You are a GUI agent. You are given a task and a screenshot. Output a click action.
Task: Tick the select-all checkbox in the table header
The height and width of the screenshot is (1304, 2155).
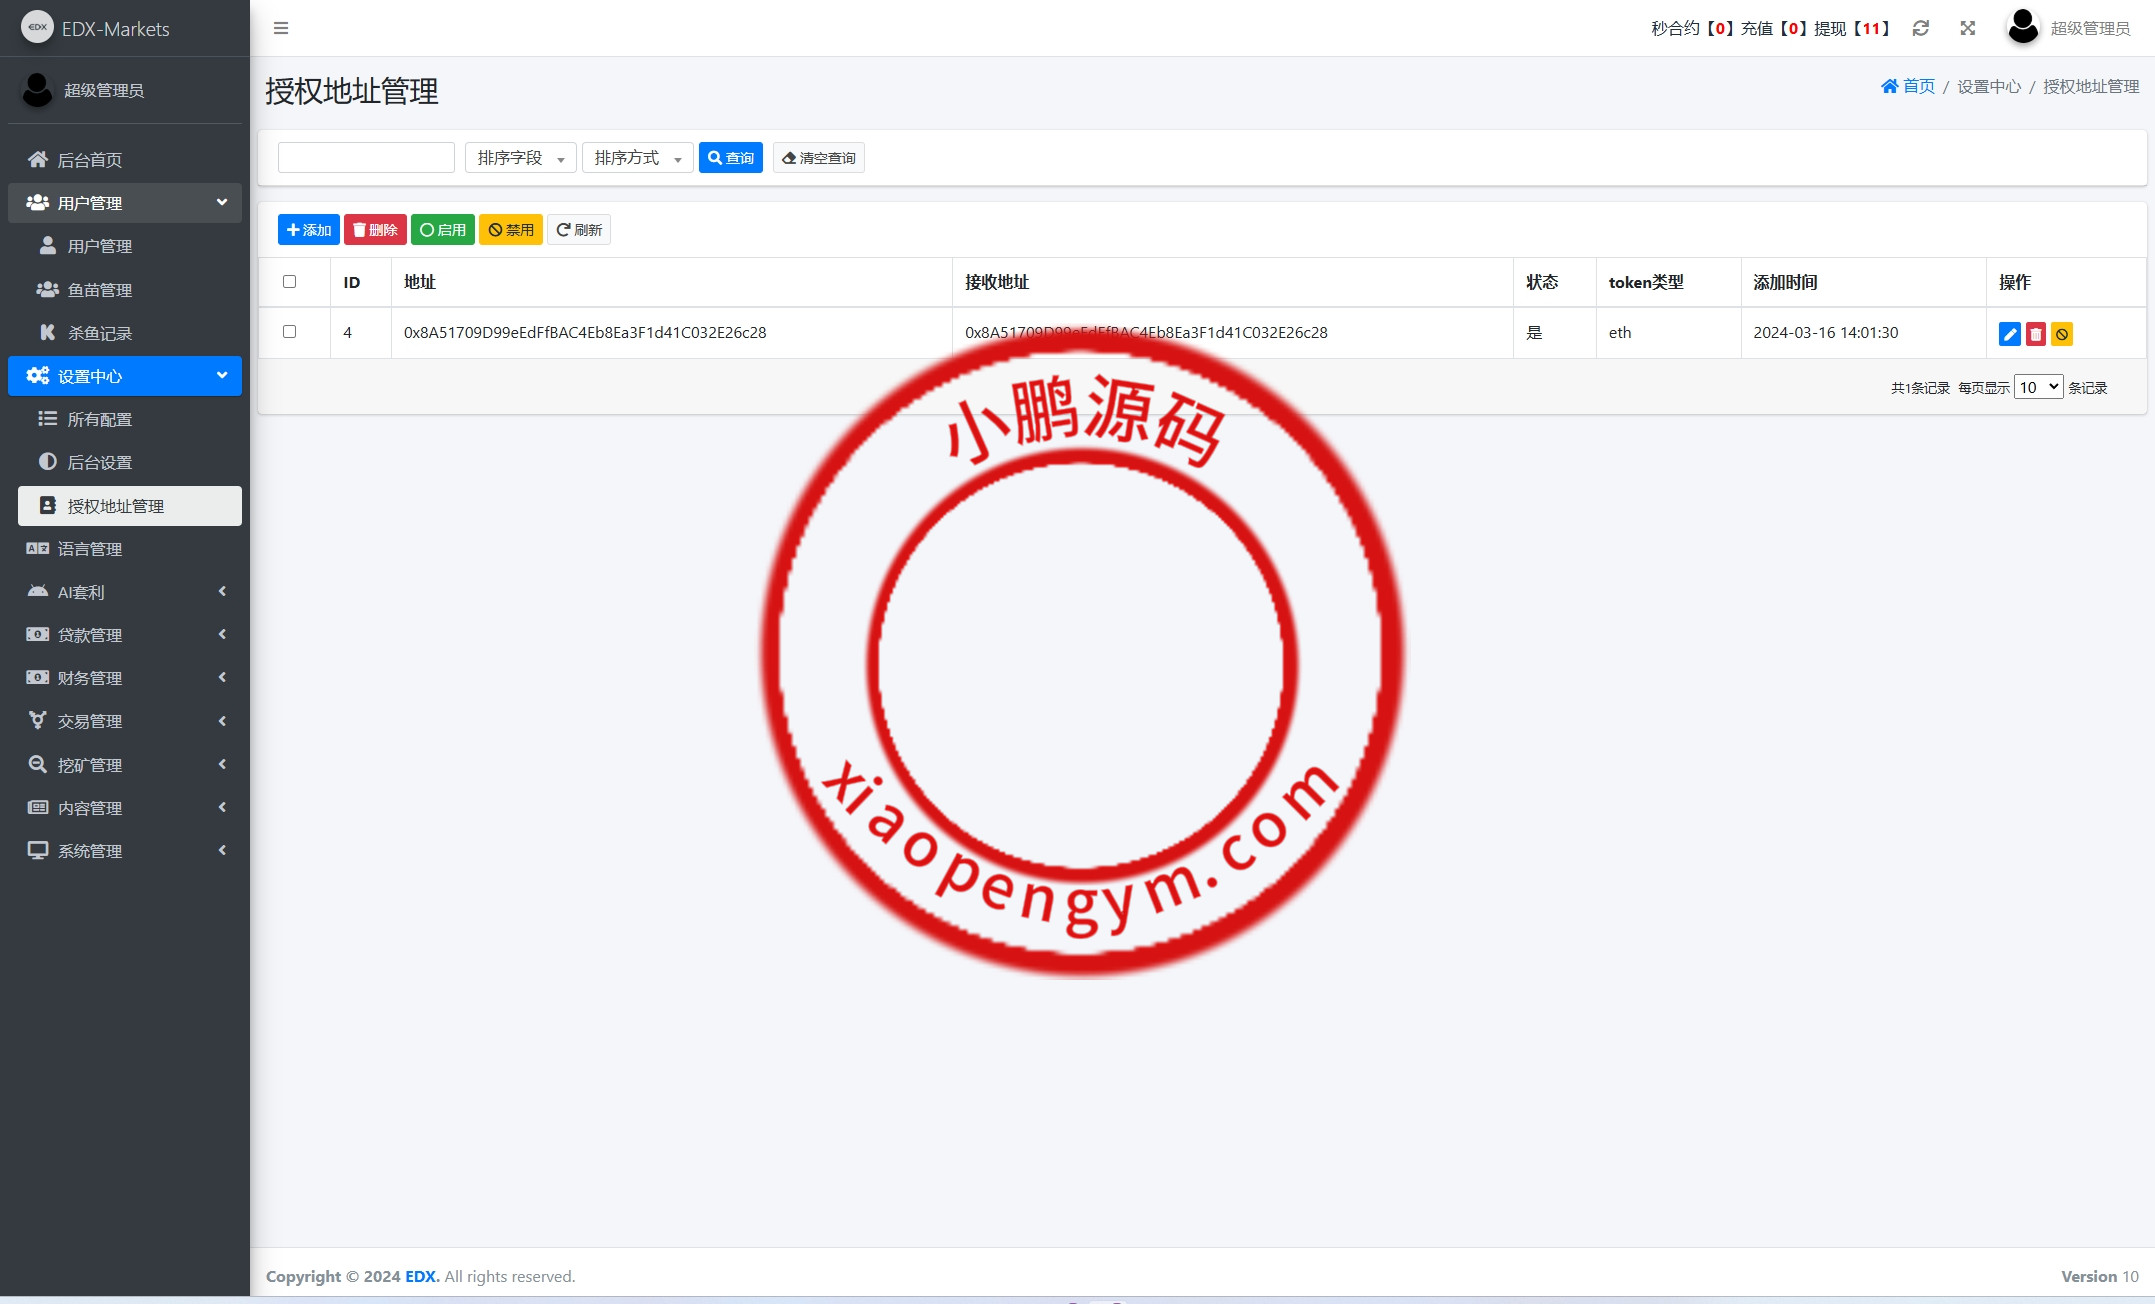tap(290, 282)
